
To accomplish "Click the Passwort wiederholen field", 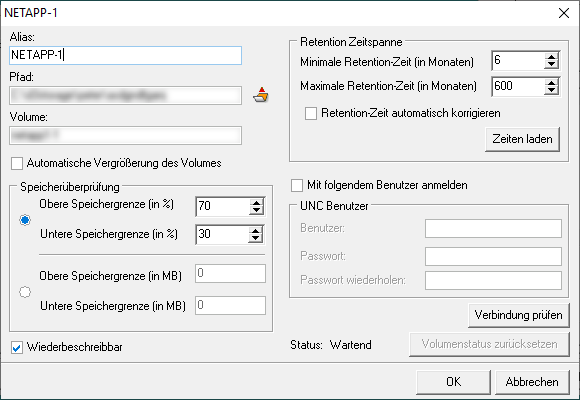I will 493,280.
